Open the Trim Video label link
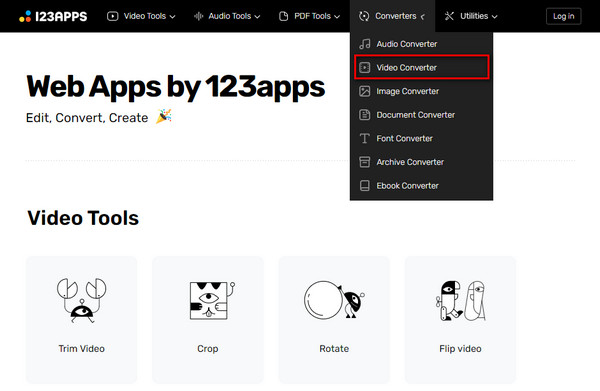The image size is (600, 391). [x=82, y=349]
